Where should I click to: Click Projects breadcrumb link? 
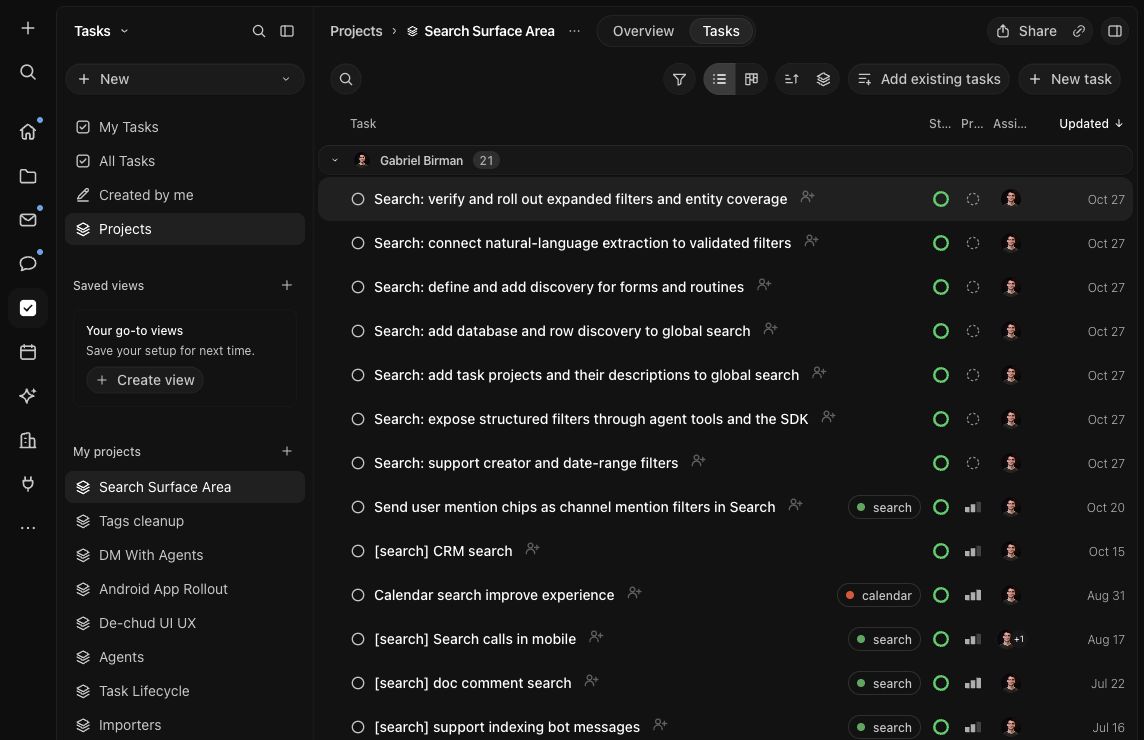point(356,31)
